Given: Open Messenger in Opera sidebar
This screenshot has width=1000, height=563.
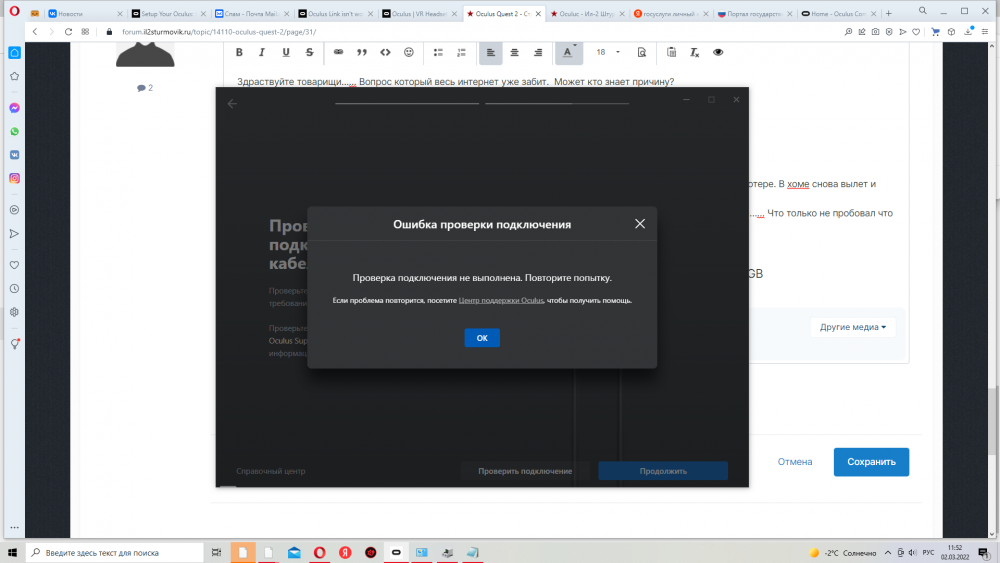Looking at the screenshot, I should pyautogui.click(x=15, y=108).
